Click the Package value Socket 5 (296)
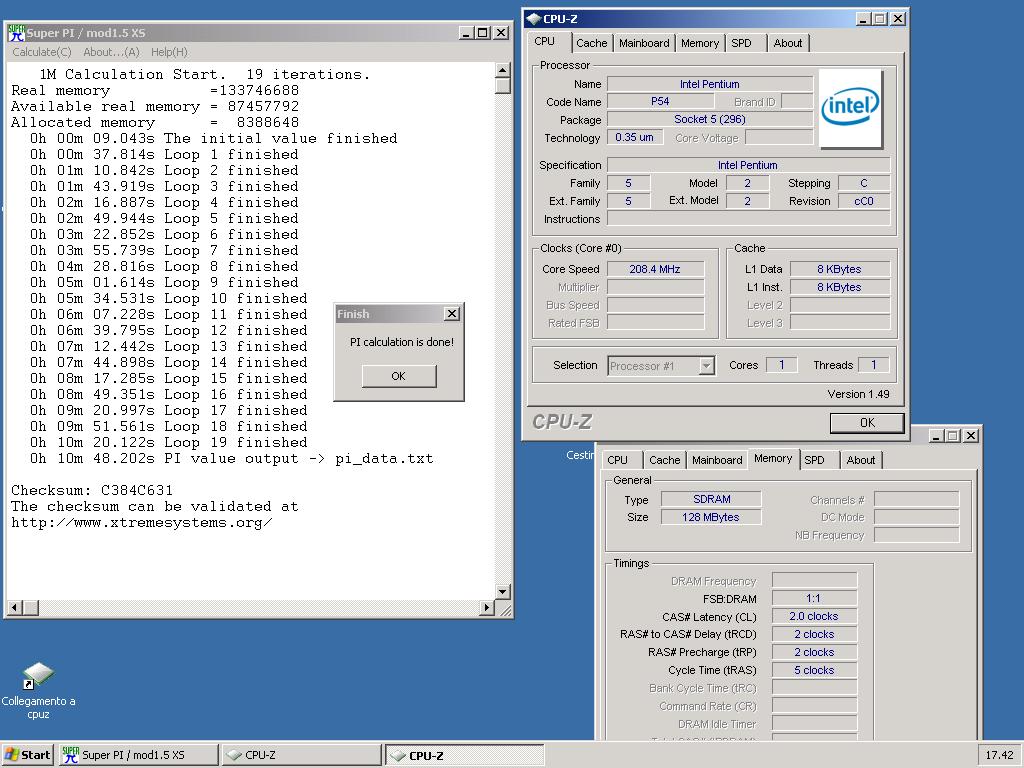The height and width of the screenshot is (768, 1024). click(x=710, y=119)
